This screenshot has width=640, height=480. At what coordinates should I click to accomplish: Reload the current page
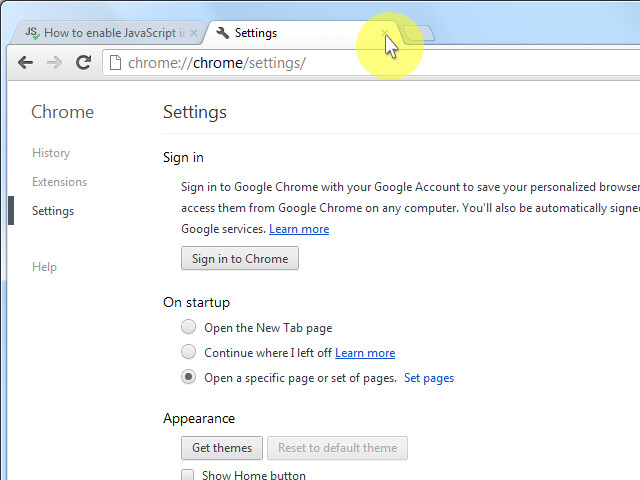click(x=84, y=63)
